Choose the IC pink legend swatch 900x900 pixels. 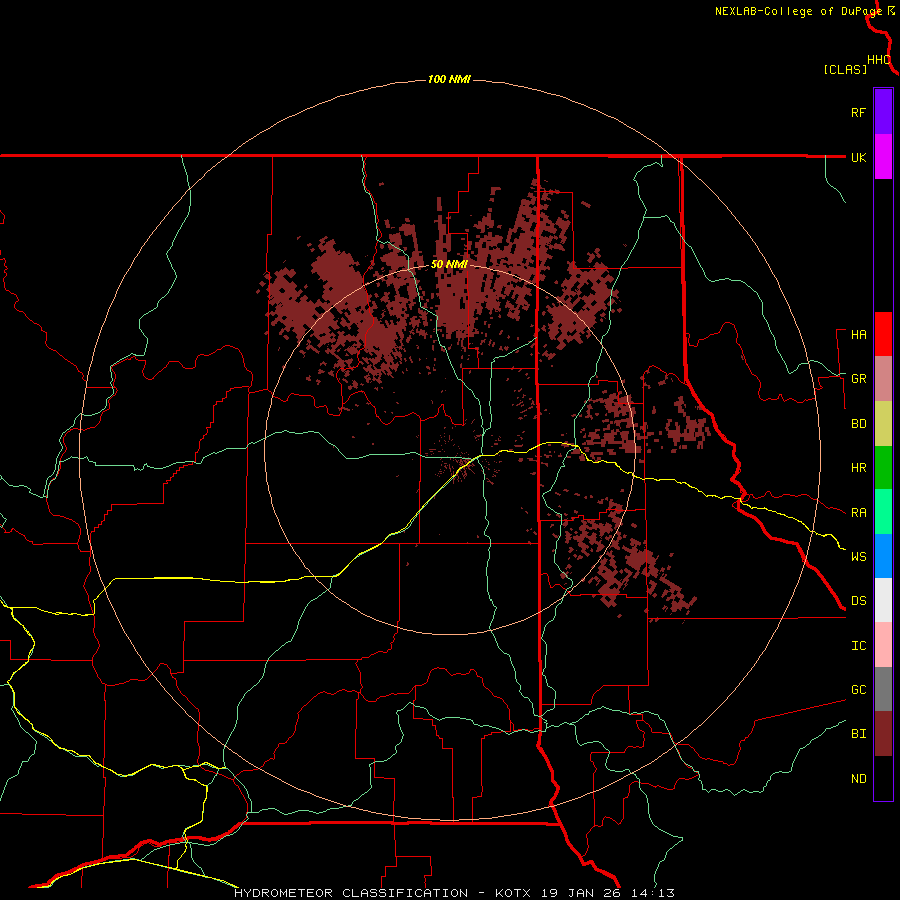[x=883, y=645]
